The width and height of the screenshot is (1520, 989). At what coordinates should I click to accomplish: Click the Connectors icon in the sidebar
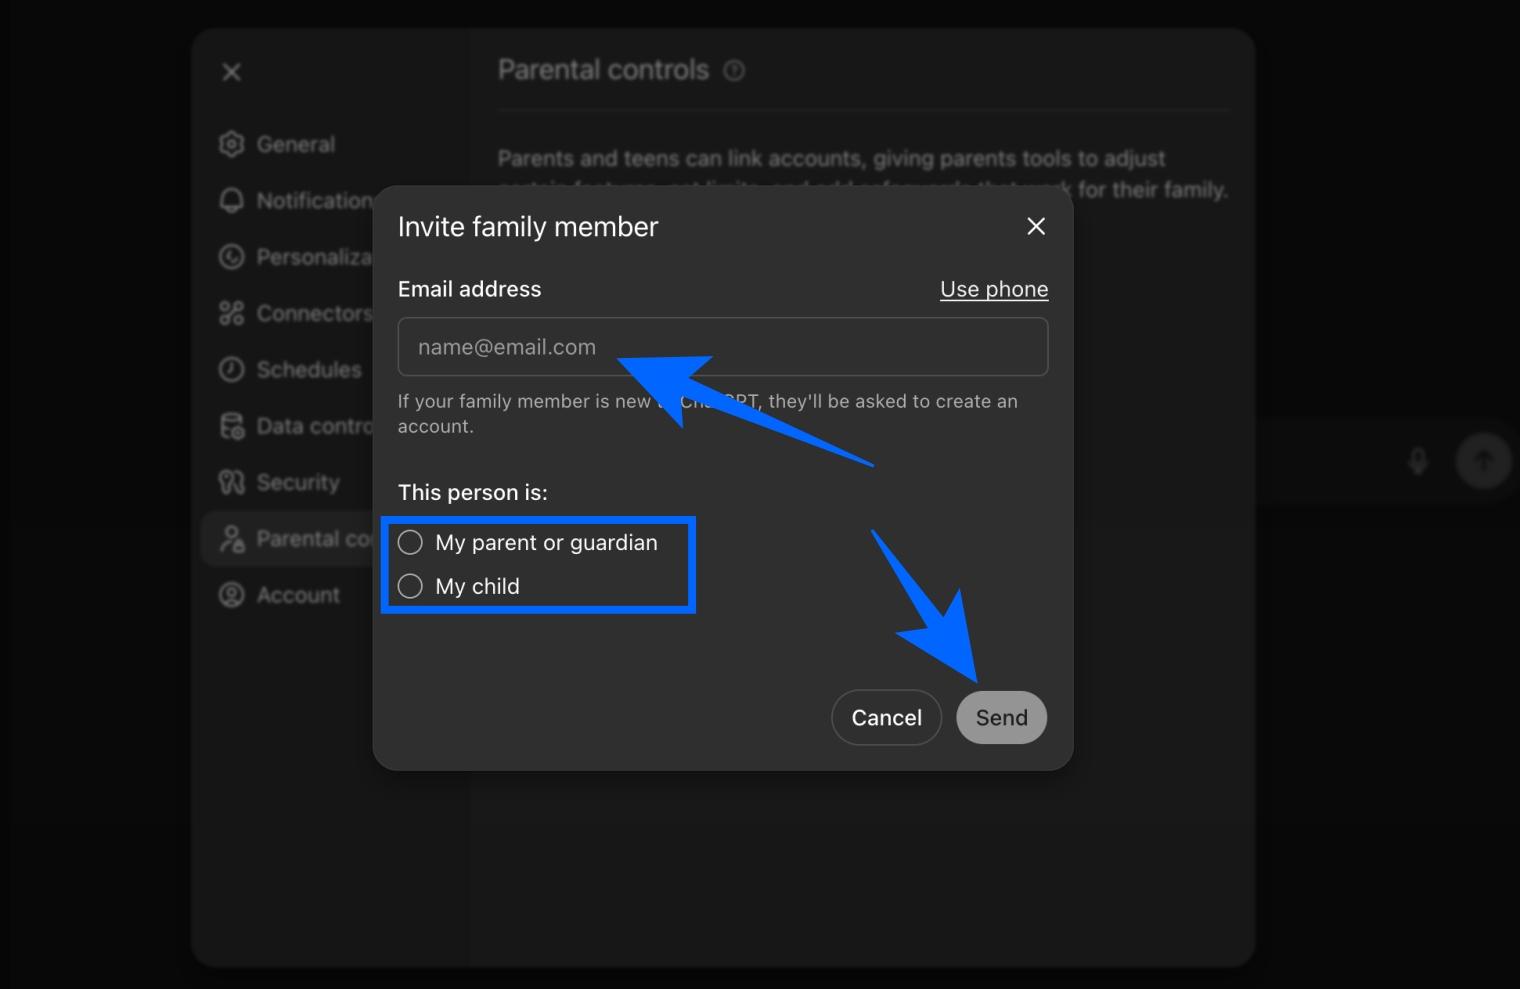(231, 313)
